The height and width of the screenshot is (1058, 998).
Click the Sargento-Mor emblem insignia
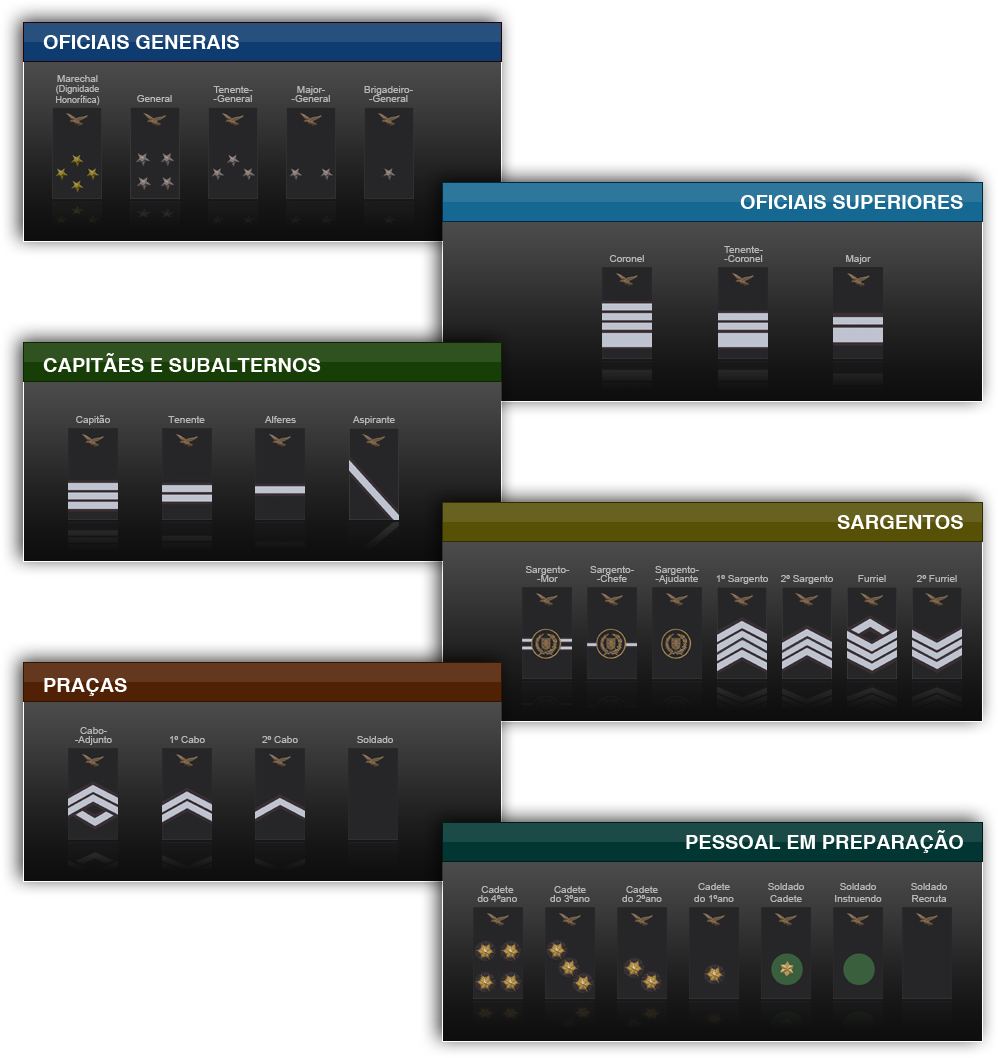(547, 633)
